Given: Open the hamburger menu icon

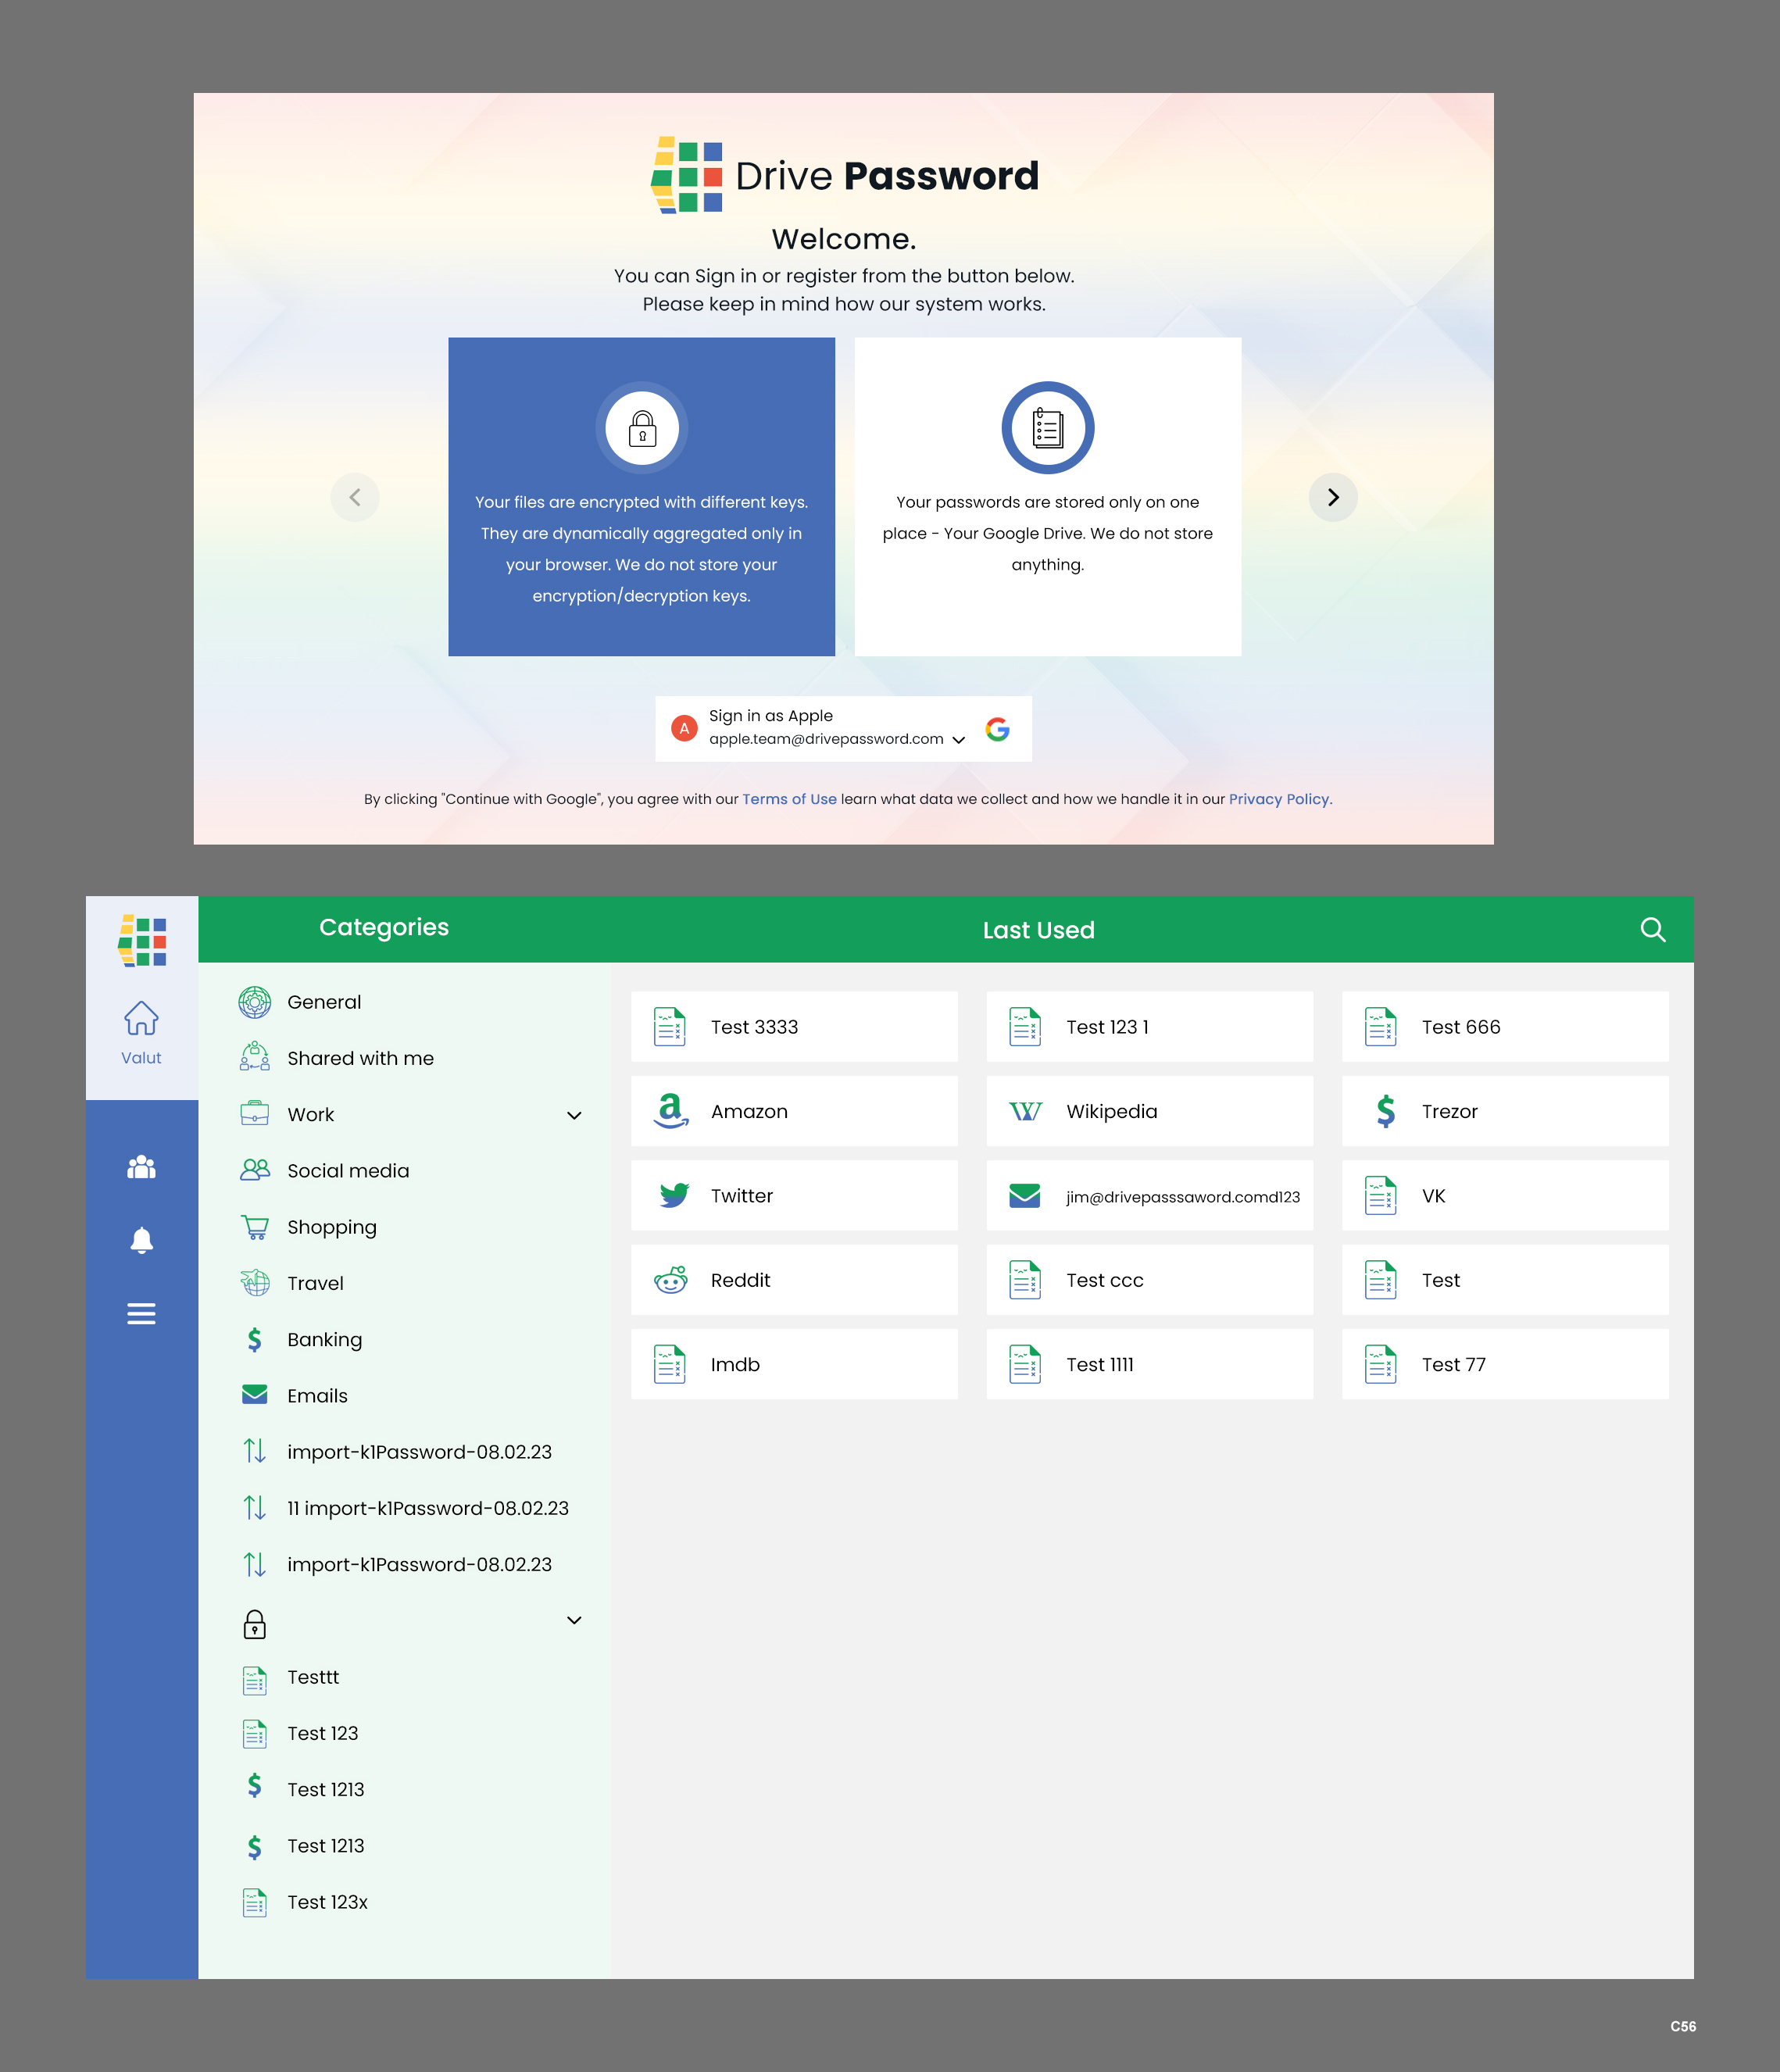Looking at the screenshot, I should [x=141, y=1314].
